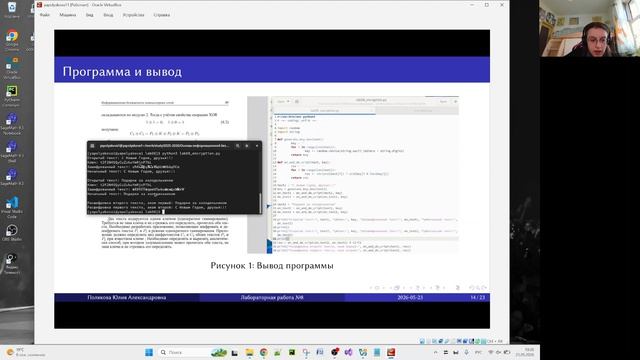Viewport: 640px width, 360px height.
Task: Click the caption Рисунок 1: Вывод программы
Action: point(272,266)
